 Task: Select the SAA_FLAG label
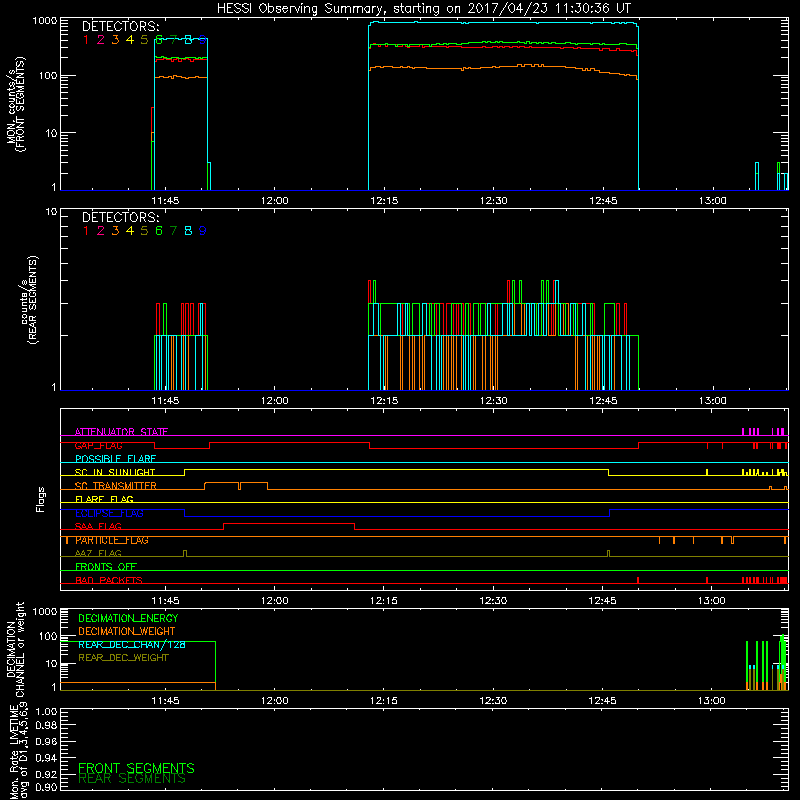98,526
